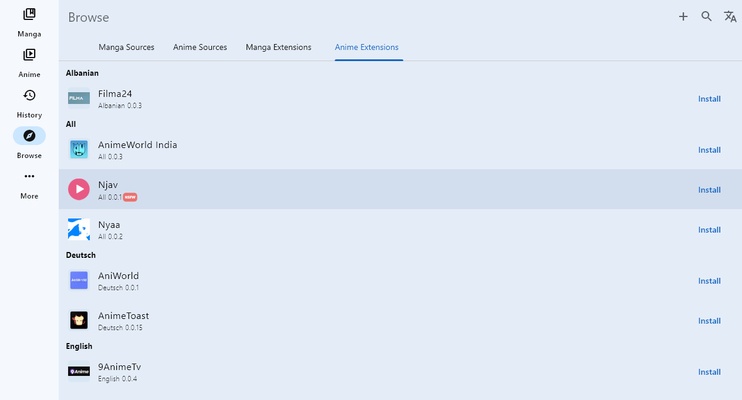Open the History clock icon
Viewport: 742px width, 400px height.
pyautogui.click(x=29, y=95)
